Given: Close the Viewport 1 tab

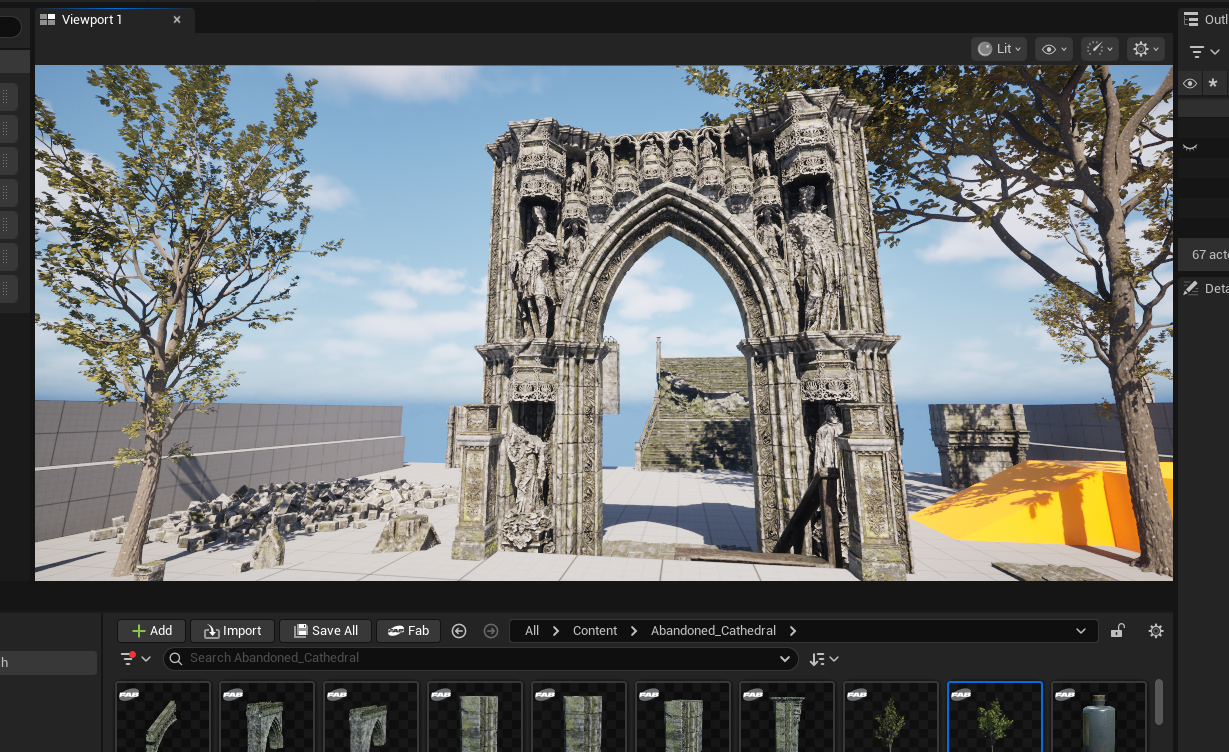Looking at the screenshot, I should [x=176, y=20].
